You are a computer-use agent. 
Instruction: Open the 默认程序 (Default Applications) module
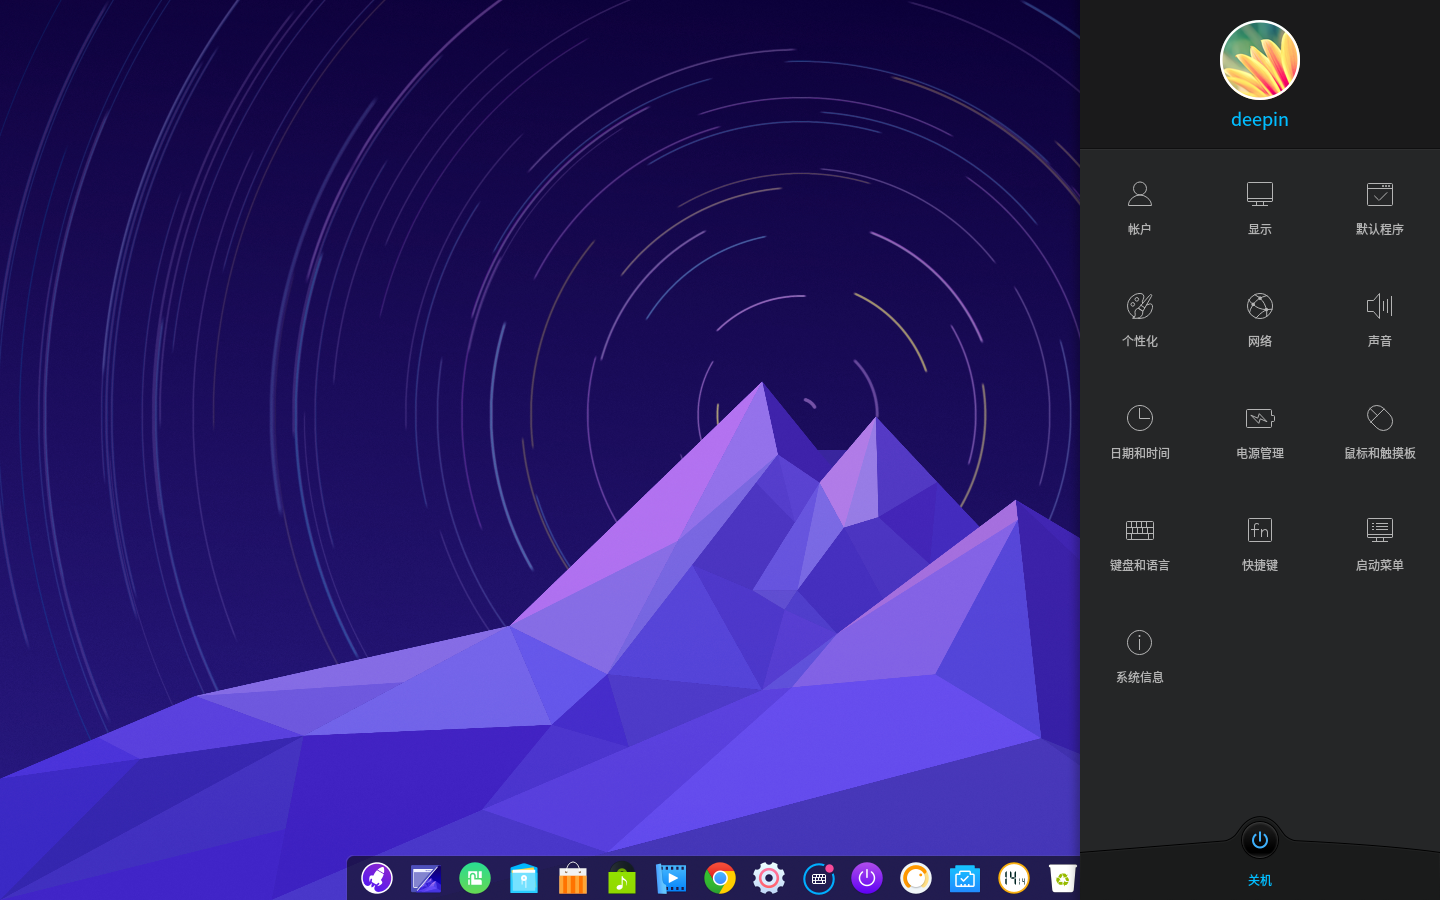pos(1379,207)
